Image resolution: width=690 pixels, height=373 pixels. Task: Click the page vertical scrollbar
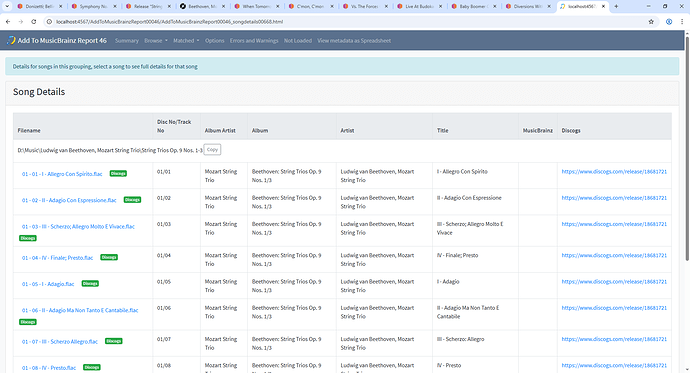686,150
